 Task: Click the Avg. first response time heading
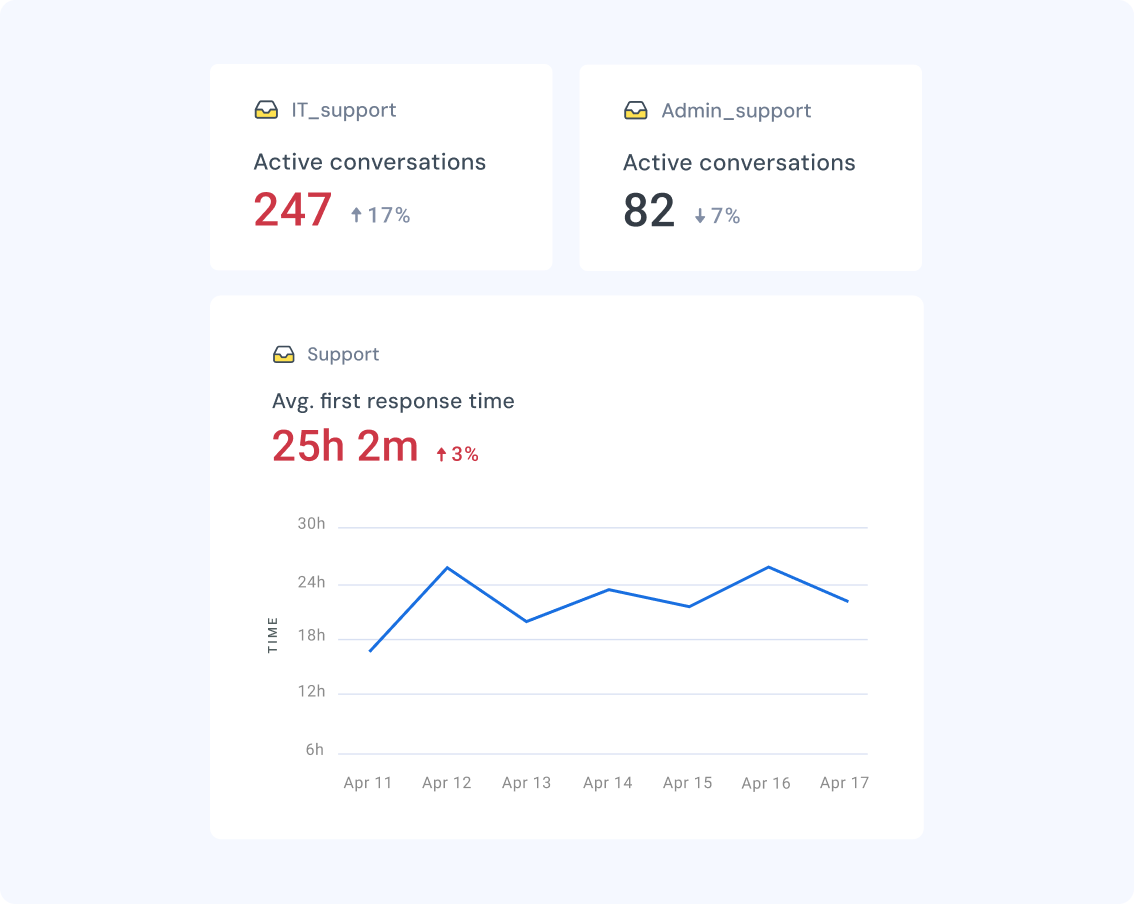click(394, 401)
